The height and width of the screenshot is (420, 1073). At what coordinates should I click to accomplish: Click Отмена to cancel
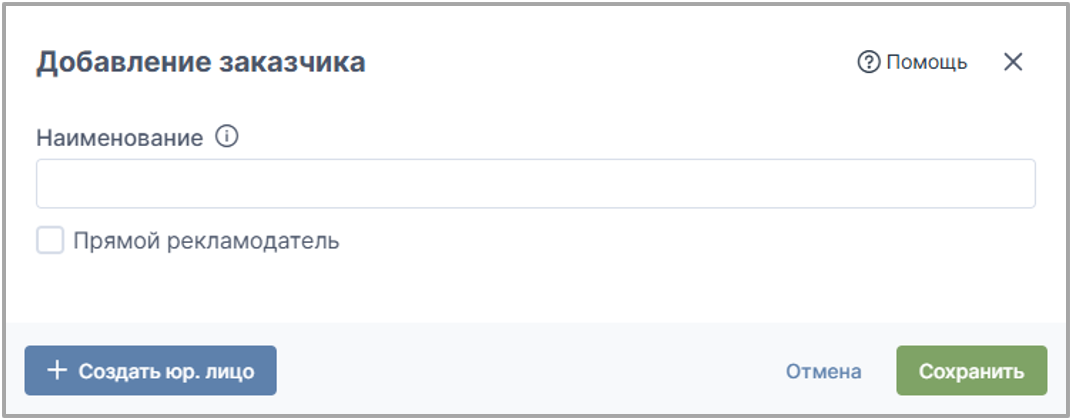click(x=823, y=371)
